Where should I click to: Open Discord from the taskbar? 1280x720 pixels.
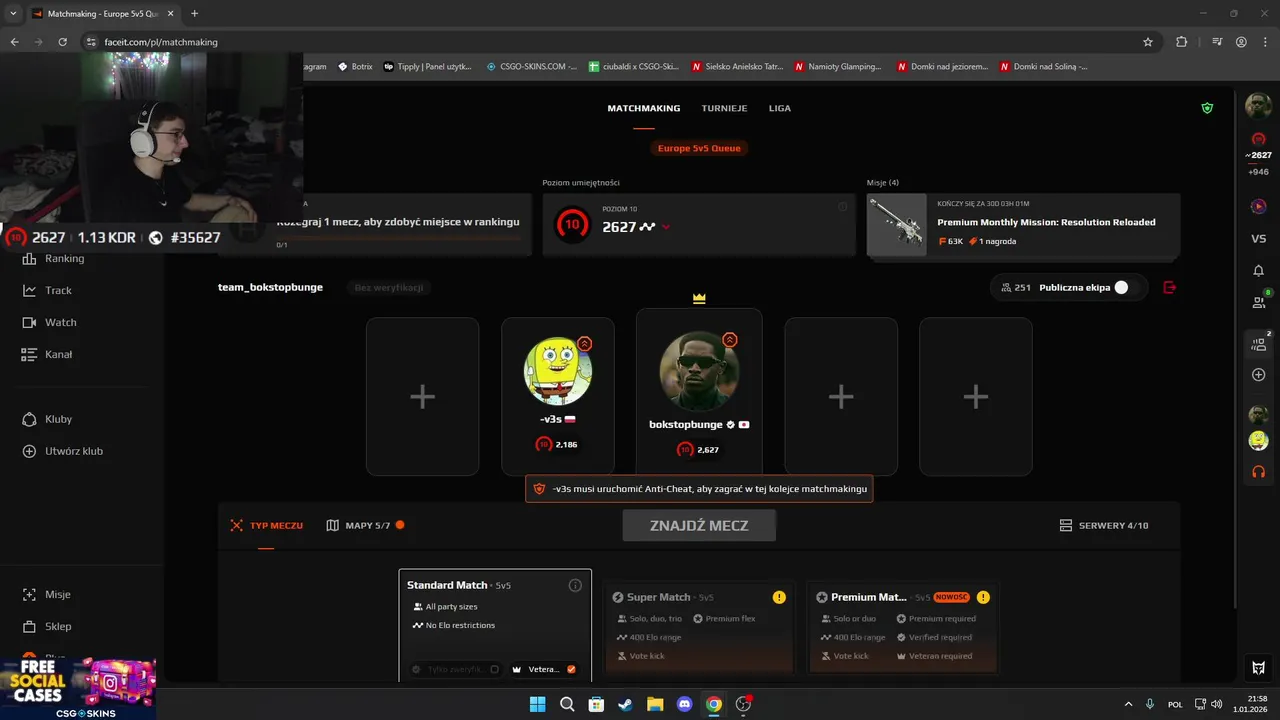click(x=684, y=704)
